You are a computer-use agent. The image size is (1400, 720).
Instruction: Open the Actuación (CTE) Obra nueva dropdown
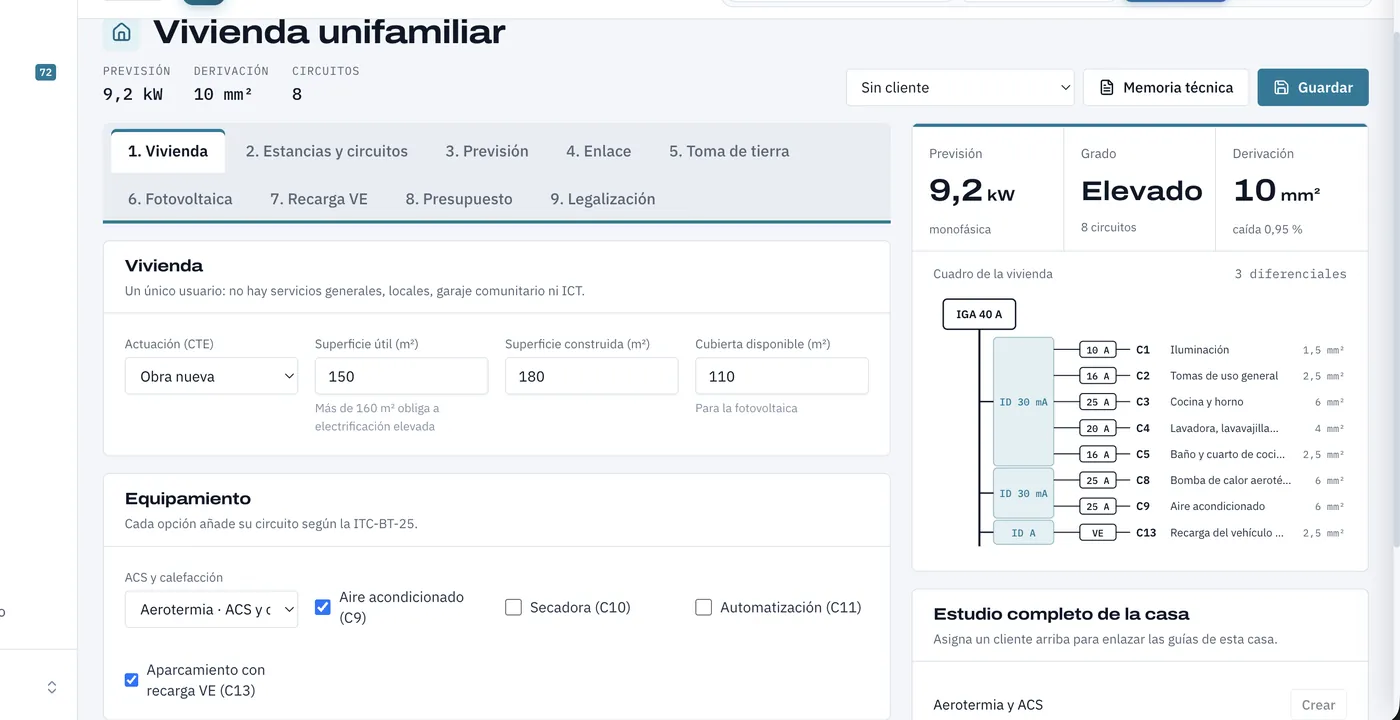211,376
